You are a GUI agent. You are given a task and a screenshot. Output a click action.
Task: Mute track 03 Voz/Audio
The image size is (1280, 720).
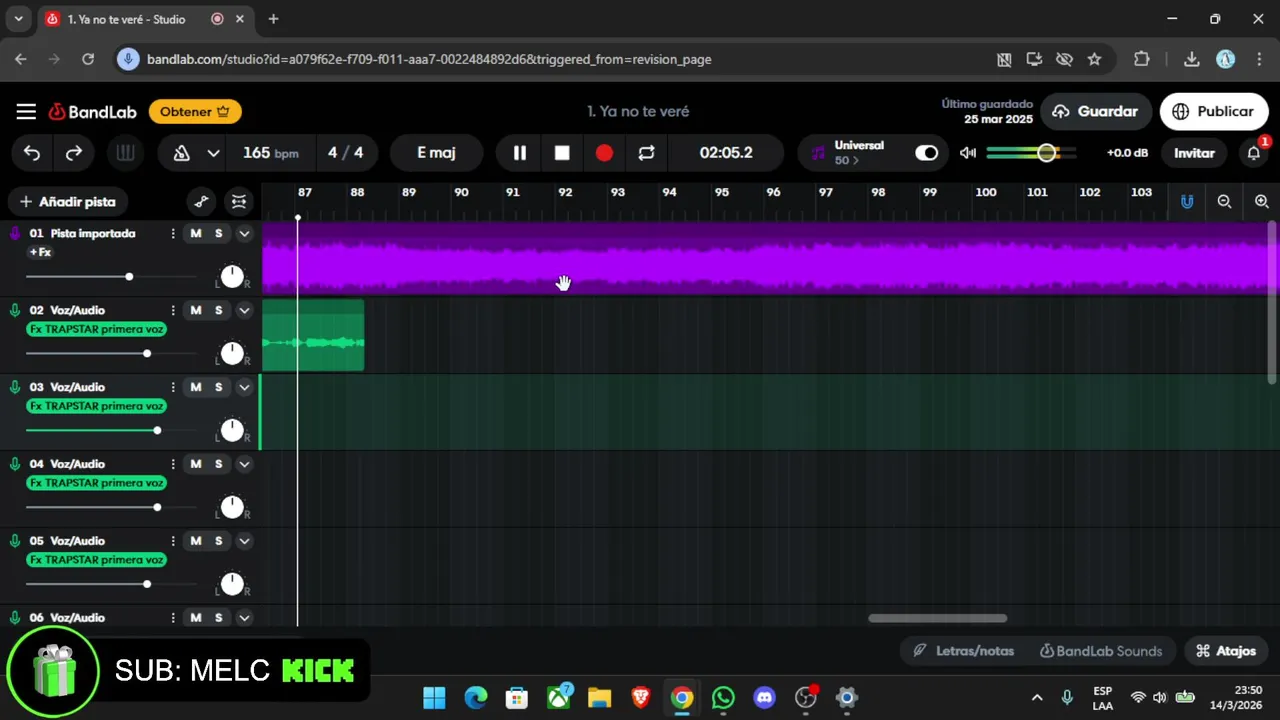pos(196,387)
